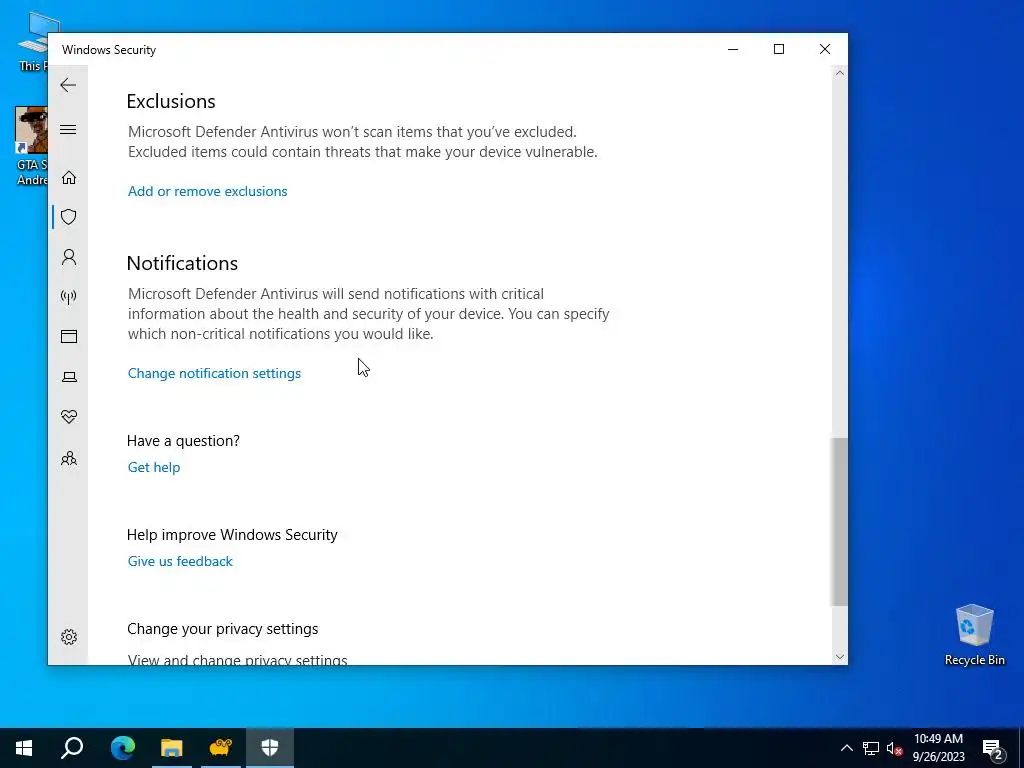1024x768 pixels.
Task: Click the Give us feedback link
Action: point(180,562)
